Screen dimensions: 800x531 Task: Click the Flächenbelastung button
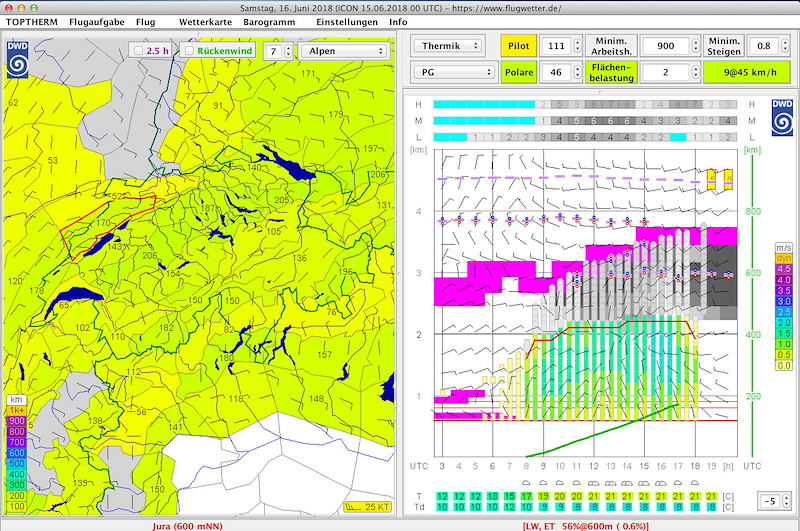coord(611,72)
